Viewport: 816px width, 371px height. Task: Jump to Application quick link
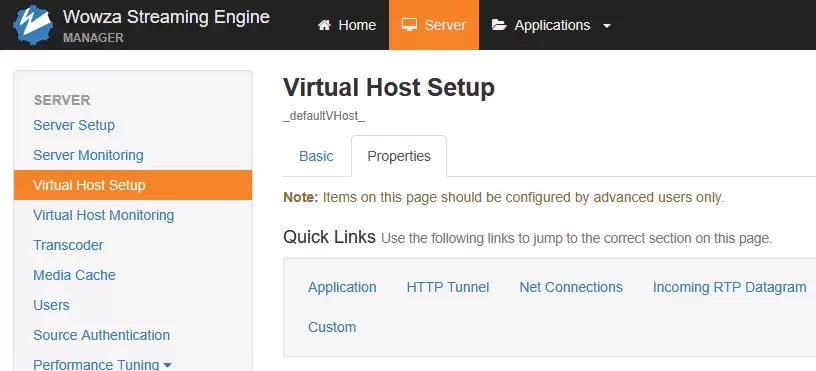[342, 287]
